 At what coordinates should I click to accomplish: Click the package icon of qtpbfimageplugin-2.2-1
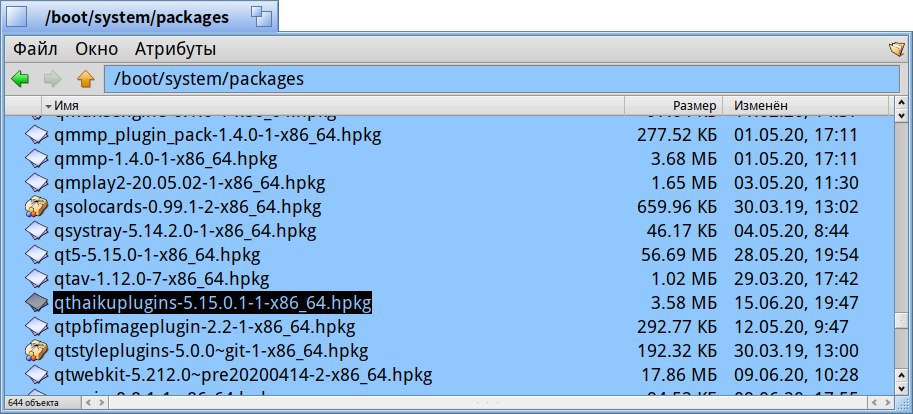click(37, 327)
